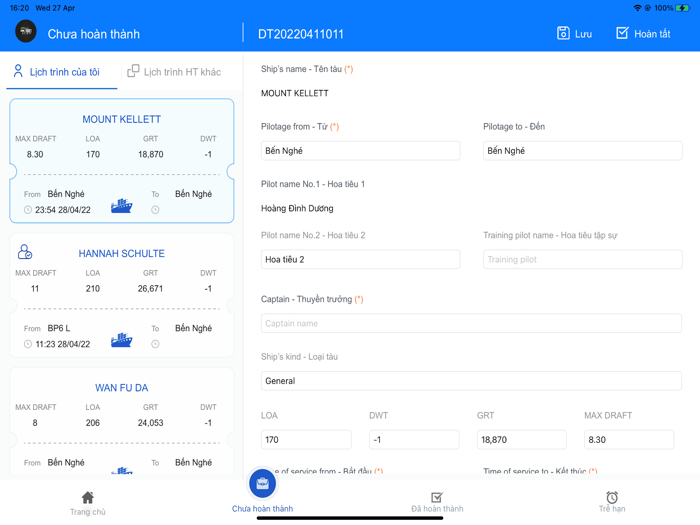Viewport: 700px width, 525px height.
Task: Click the Chưa hoàn thành header title
Action: click(94, 34)
